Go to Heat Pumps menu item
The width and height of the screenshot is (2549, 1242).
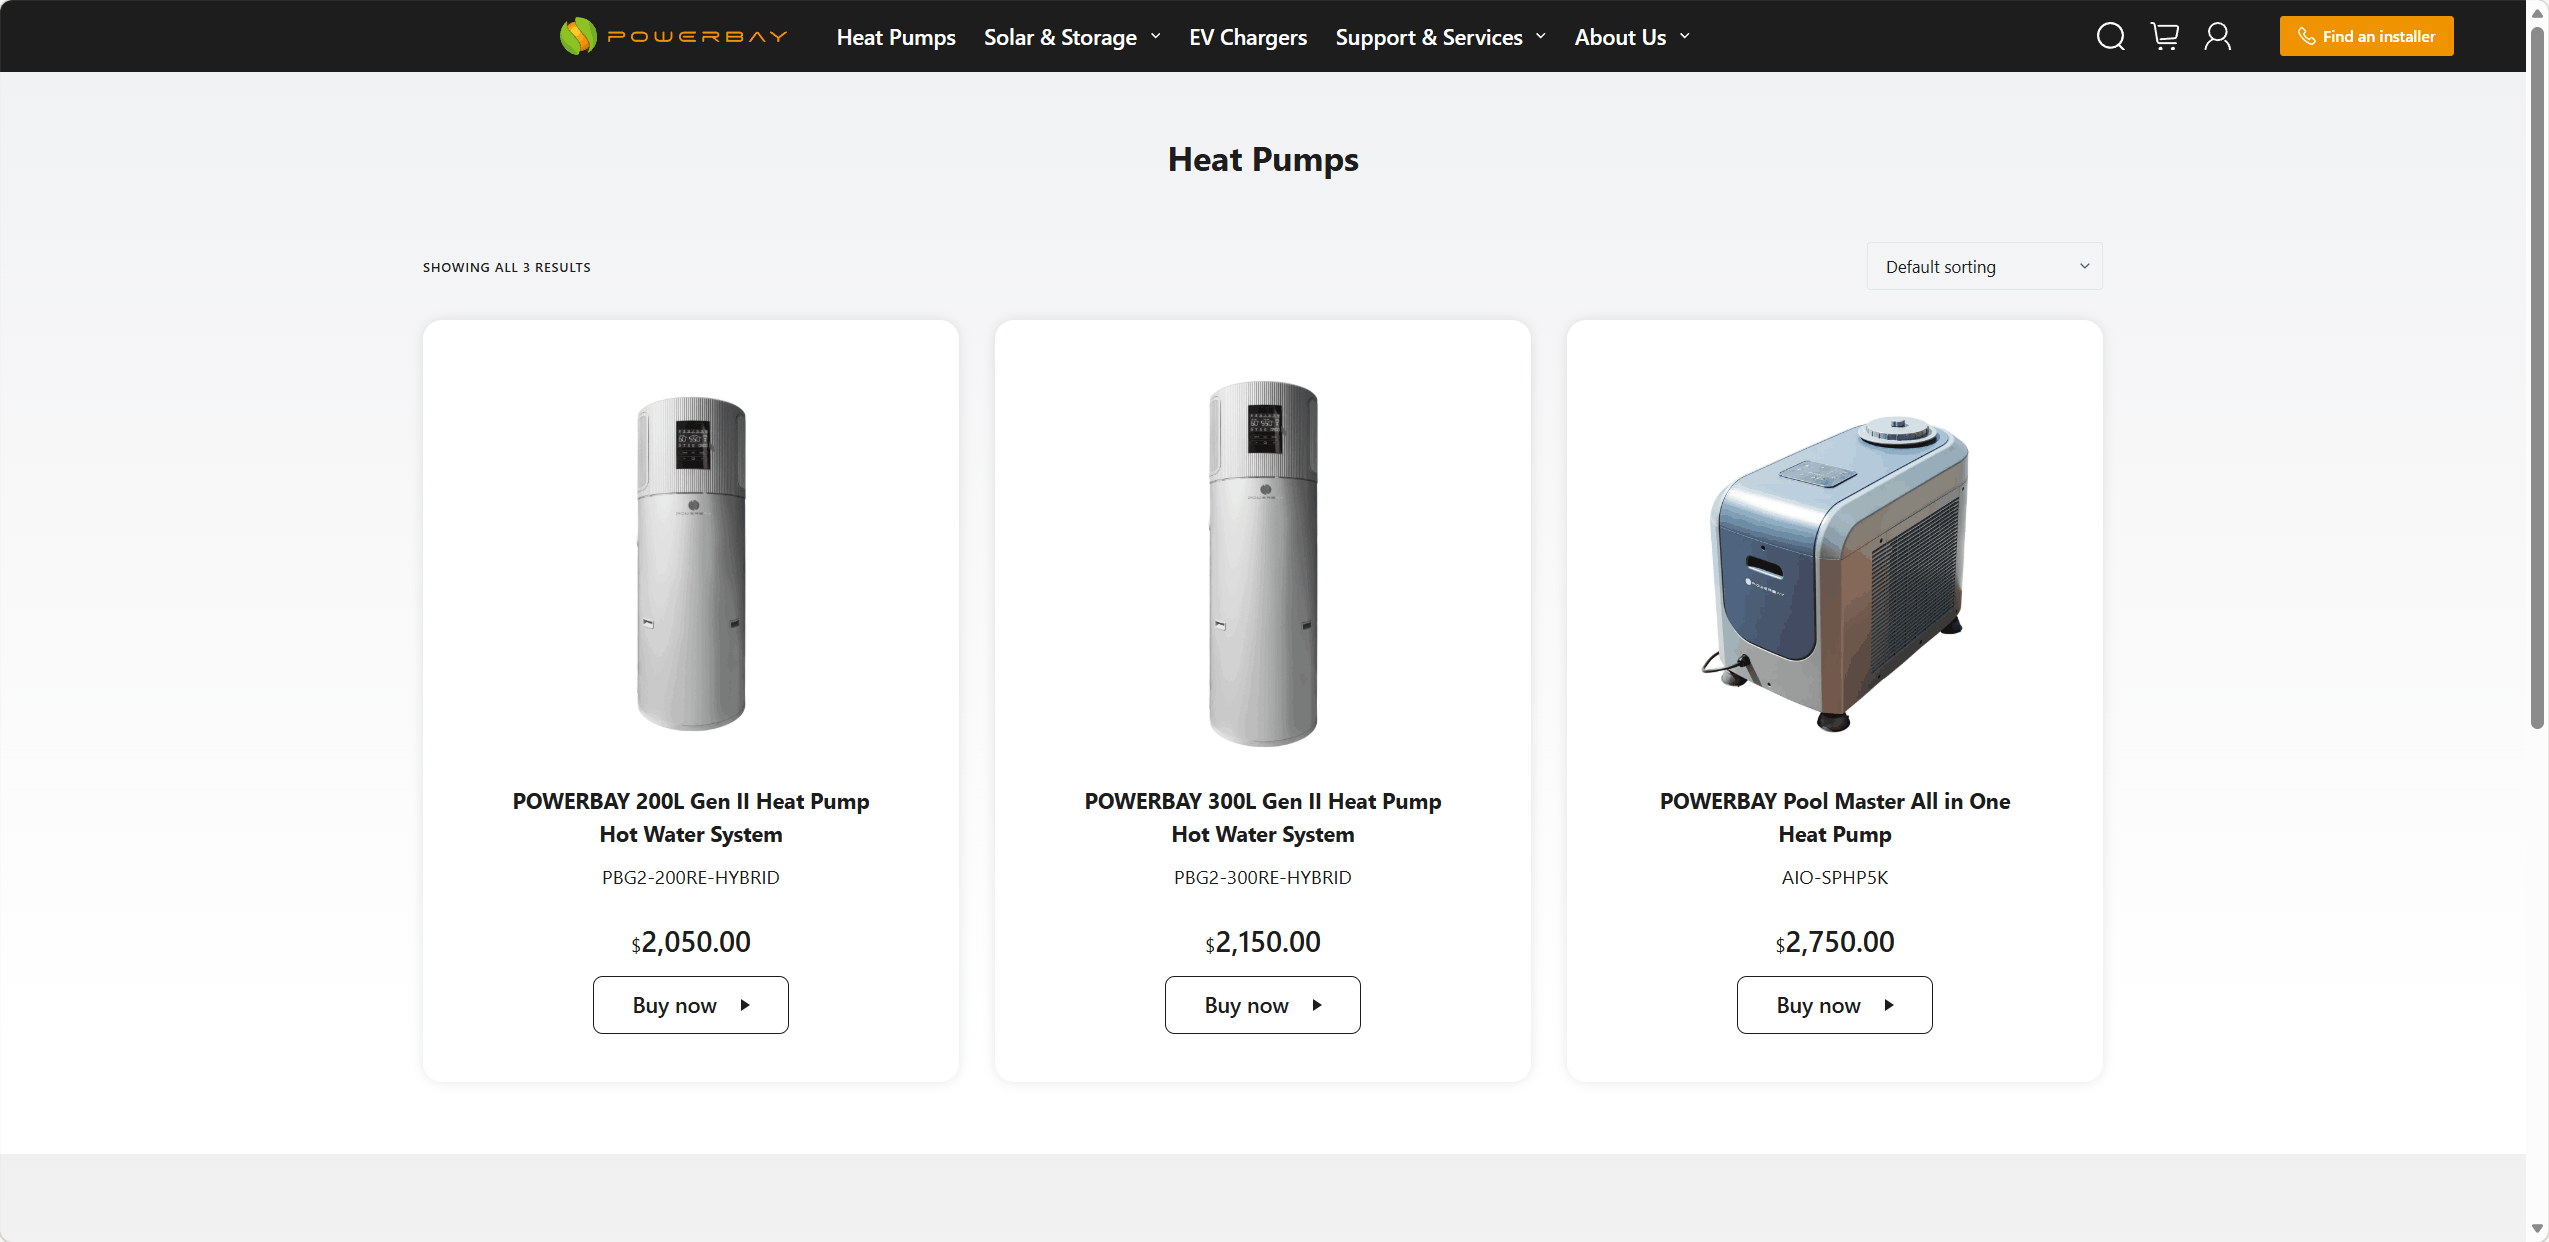tap(896, 37)
